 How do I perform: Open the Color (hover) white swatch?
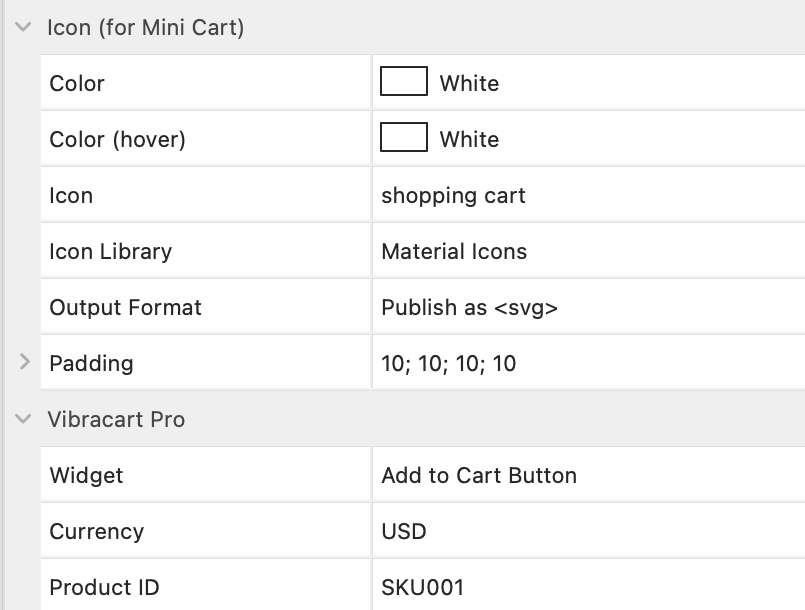[x=403, y=138]
